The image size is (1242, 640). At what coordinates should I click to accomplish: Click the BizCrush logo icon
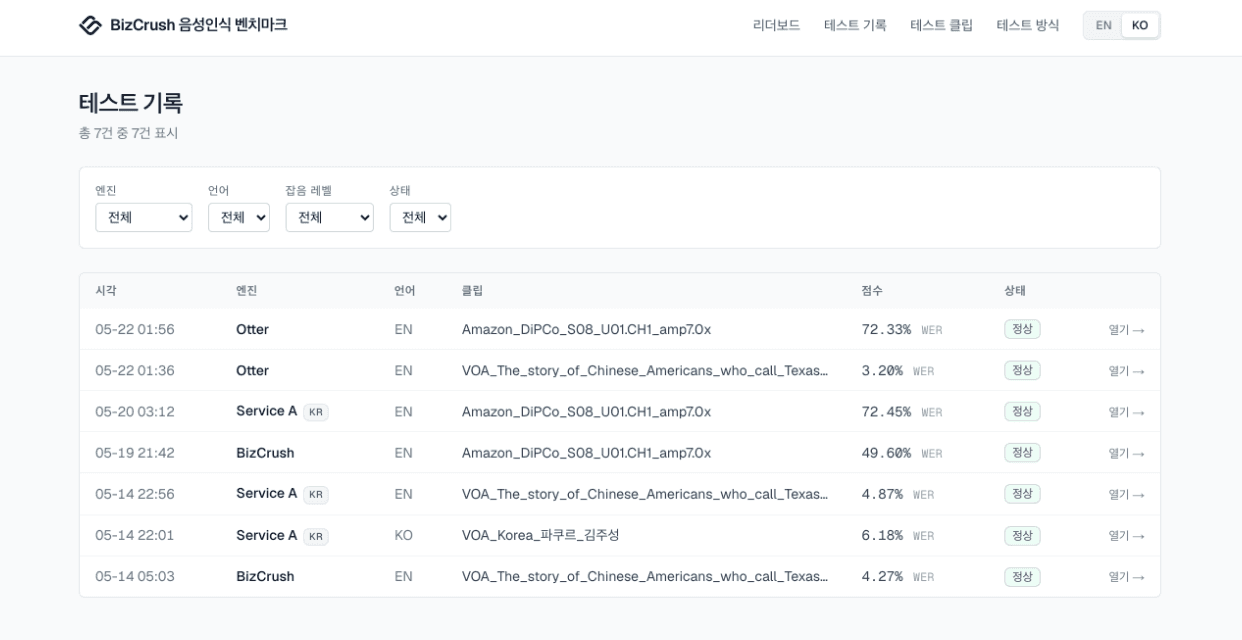90,25
